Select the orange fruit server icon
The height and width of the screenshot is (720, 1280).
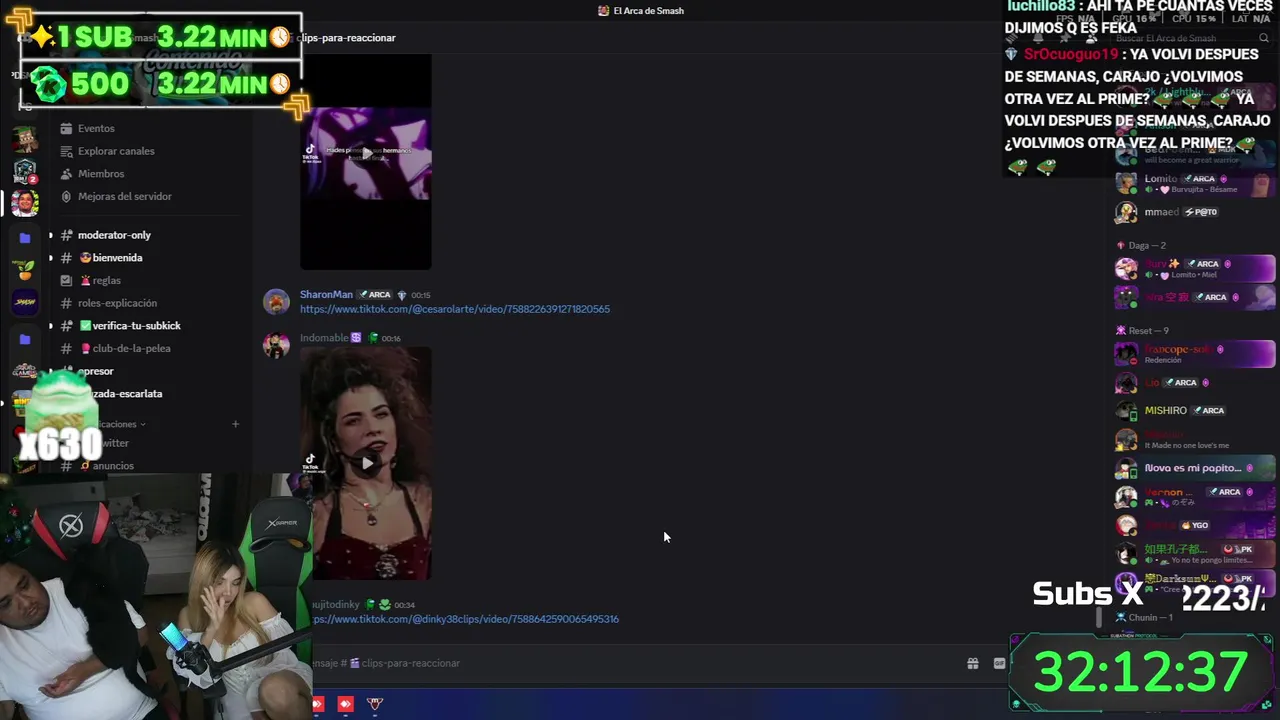pos(25,269)
